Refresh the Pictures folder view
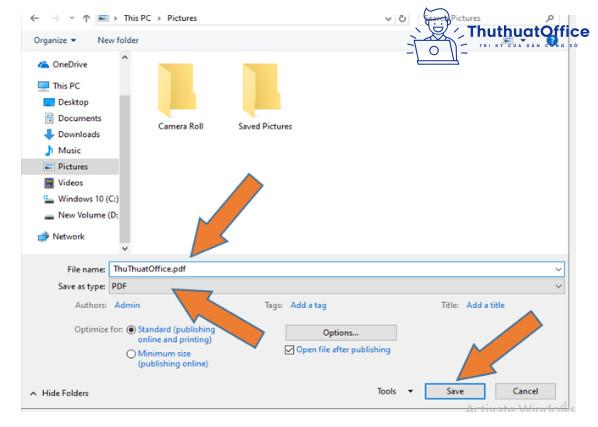 [402, 18]
